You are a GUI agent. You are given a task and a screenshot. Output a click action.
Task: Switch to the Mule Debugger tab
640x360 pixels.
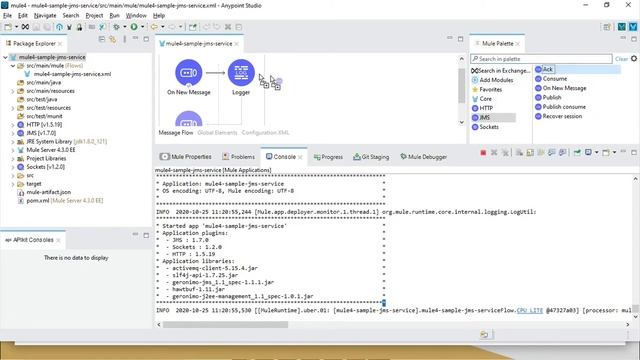(x=423, y=157)
